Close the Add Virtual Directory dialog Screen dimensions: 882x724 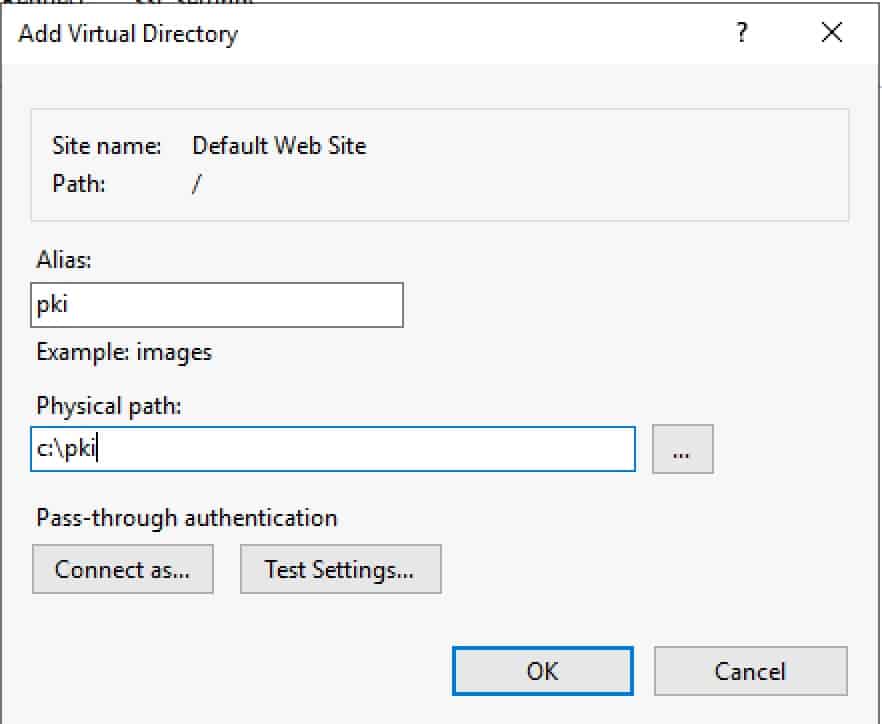[831, 33]
